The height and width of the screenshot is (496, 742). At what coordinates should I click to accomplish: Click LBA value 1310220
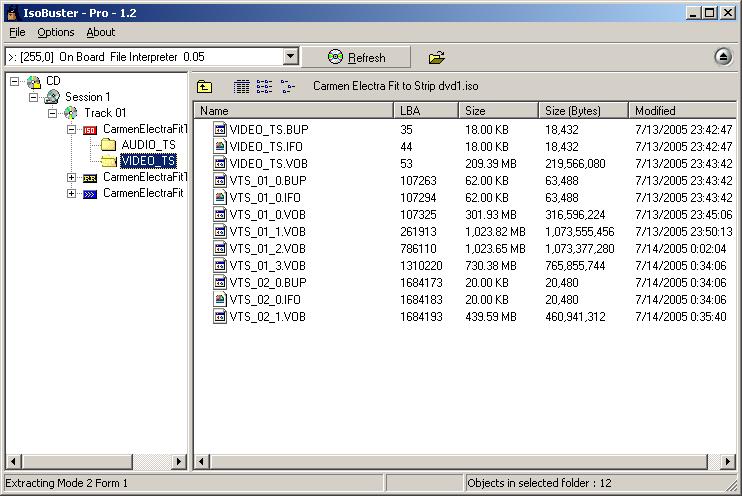click(x=421, y=266)
